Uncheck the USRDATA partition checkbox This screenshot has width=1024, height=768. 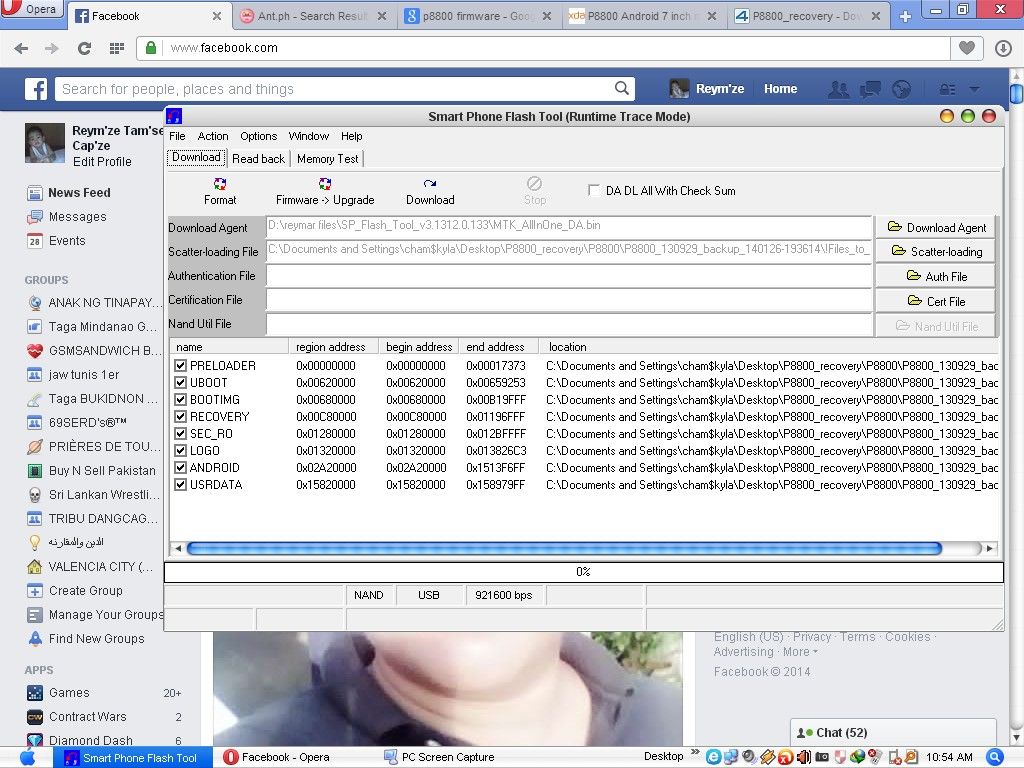click(181, 485)
